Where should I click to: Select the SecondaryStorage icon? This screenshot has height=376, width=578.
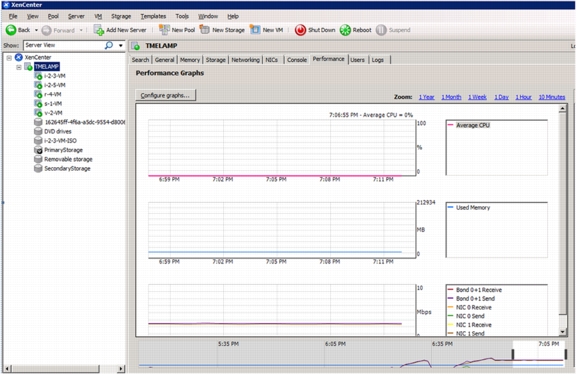(x=38, y=168)
